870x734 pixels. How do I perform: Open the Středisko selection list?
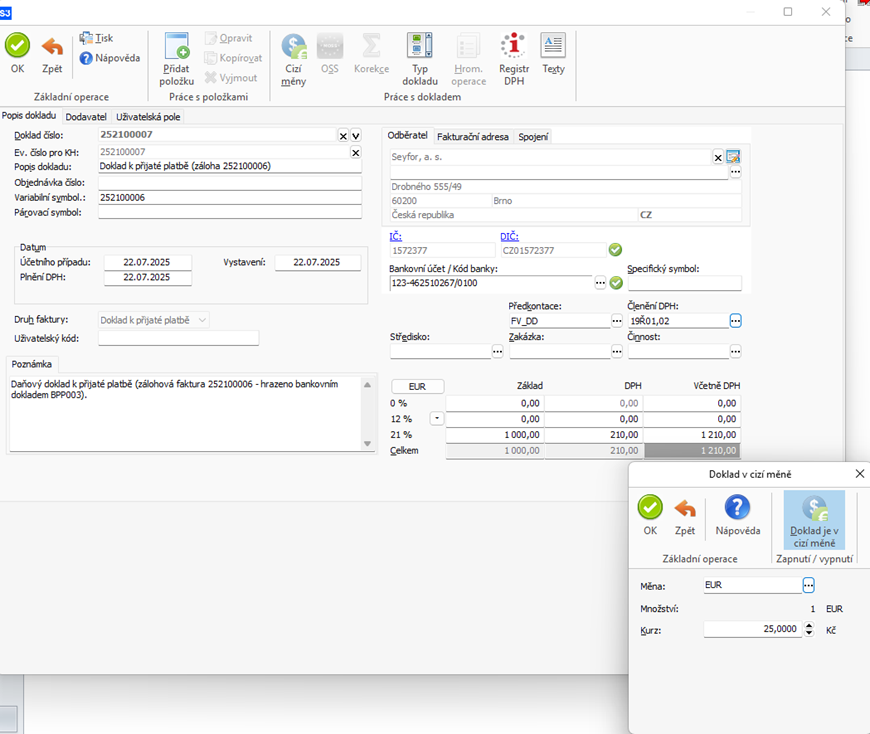pos(497,351)
